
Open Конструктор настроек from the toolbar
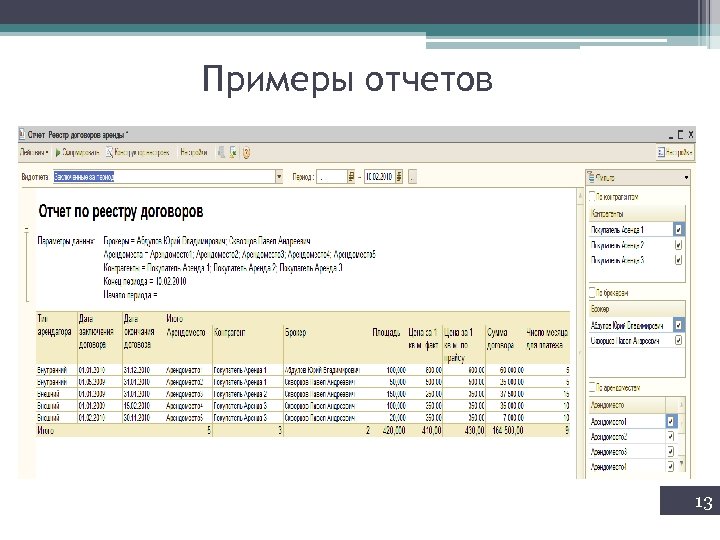click(138, 152)
